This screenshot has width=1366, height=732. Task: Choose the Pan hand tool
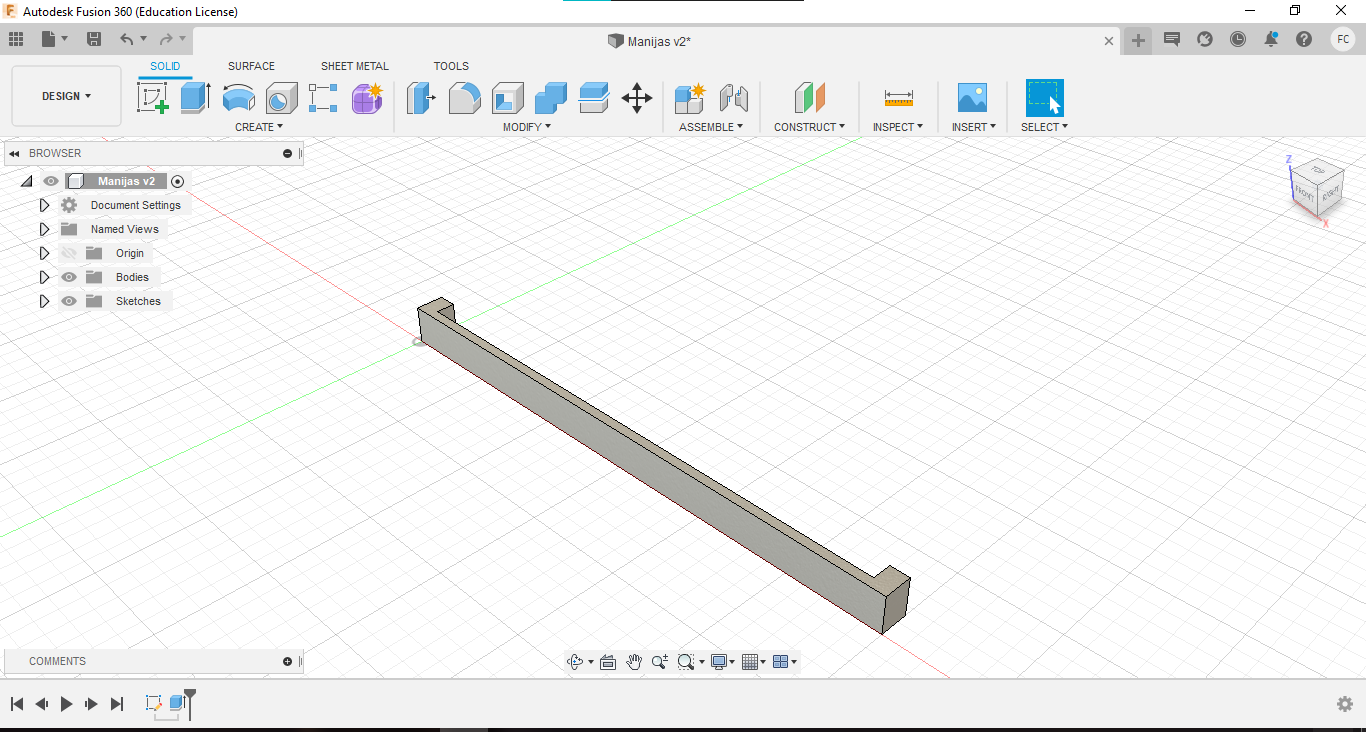click(634, 662)
